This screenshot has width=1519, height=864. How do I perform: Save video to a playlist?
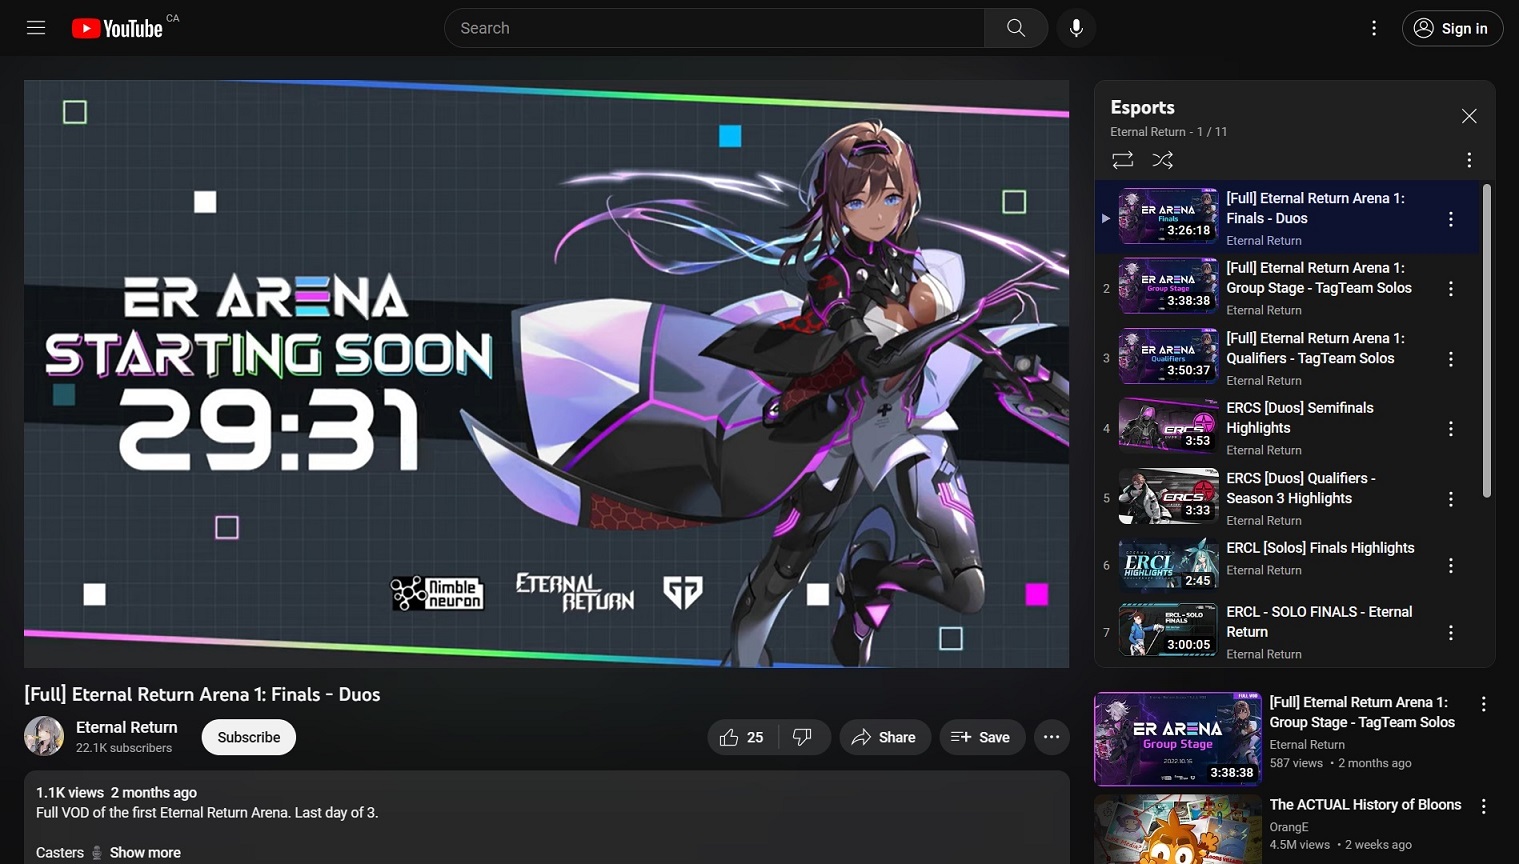tap(982, 737)
